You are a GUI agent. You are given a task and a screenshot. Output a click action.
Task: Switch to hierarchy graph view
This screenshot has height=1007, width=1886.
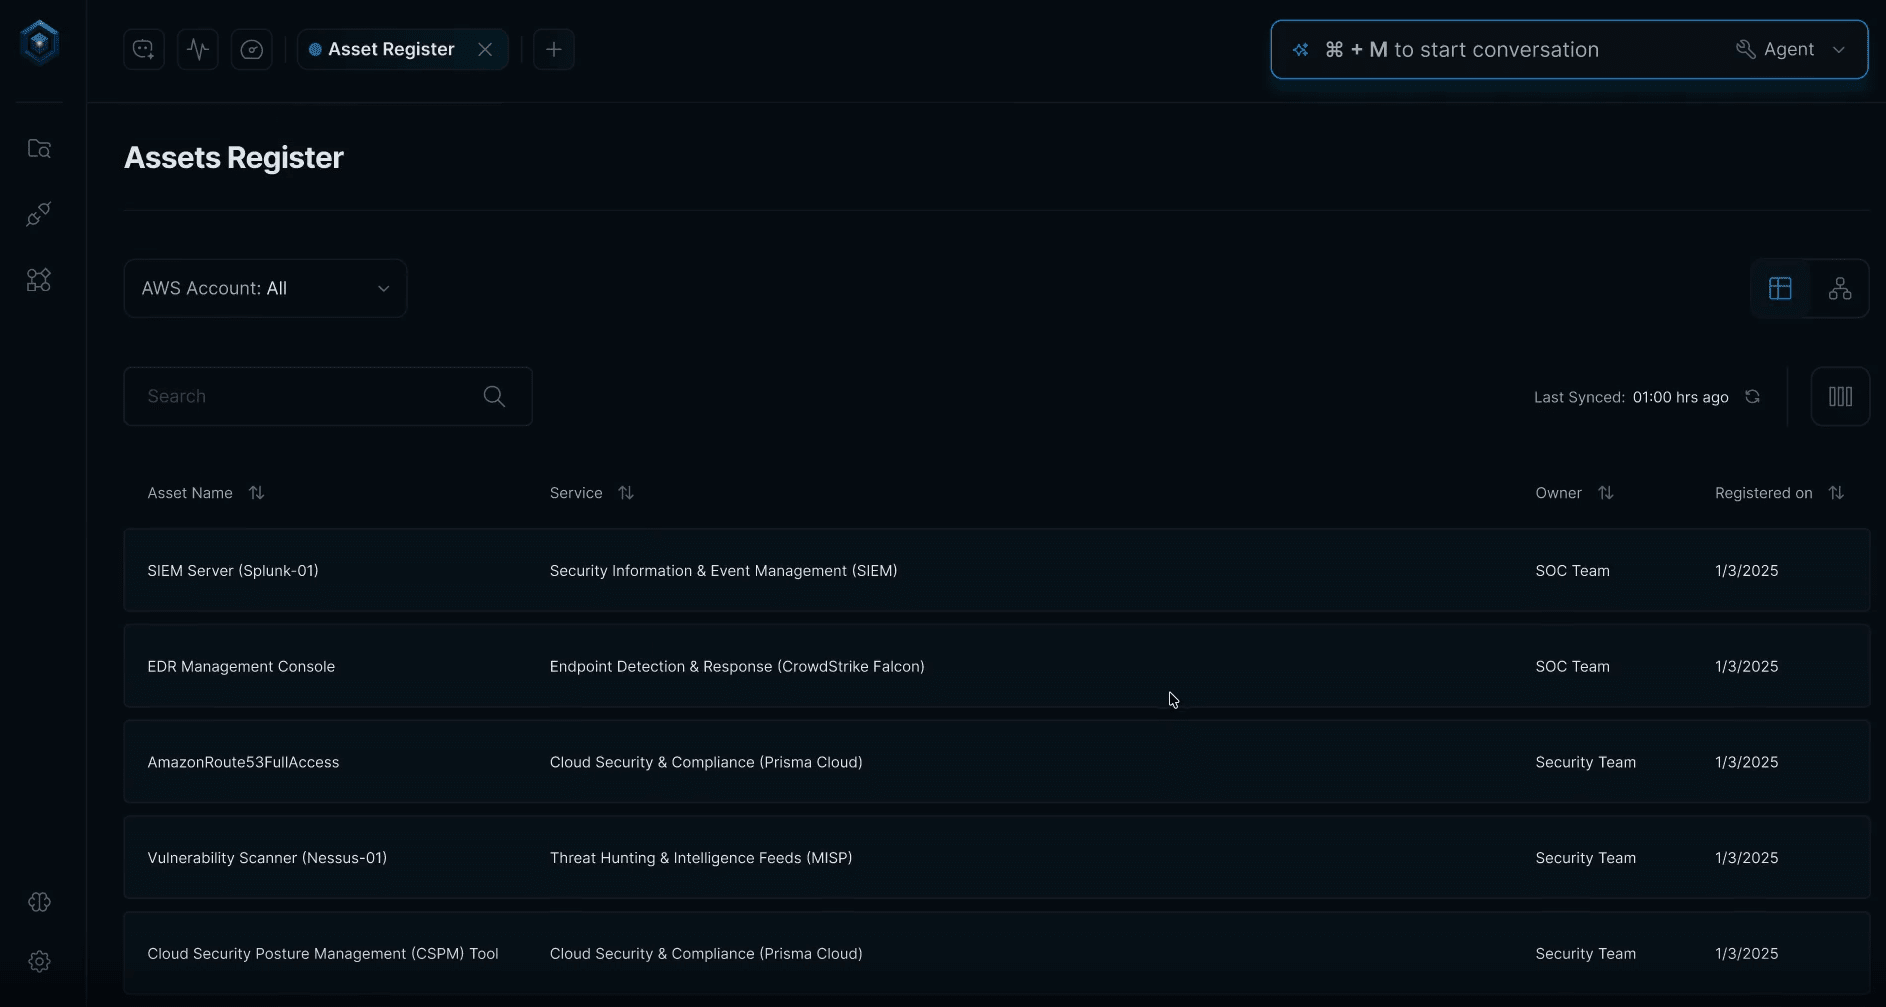(1839, 289)
